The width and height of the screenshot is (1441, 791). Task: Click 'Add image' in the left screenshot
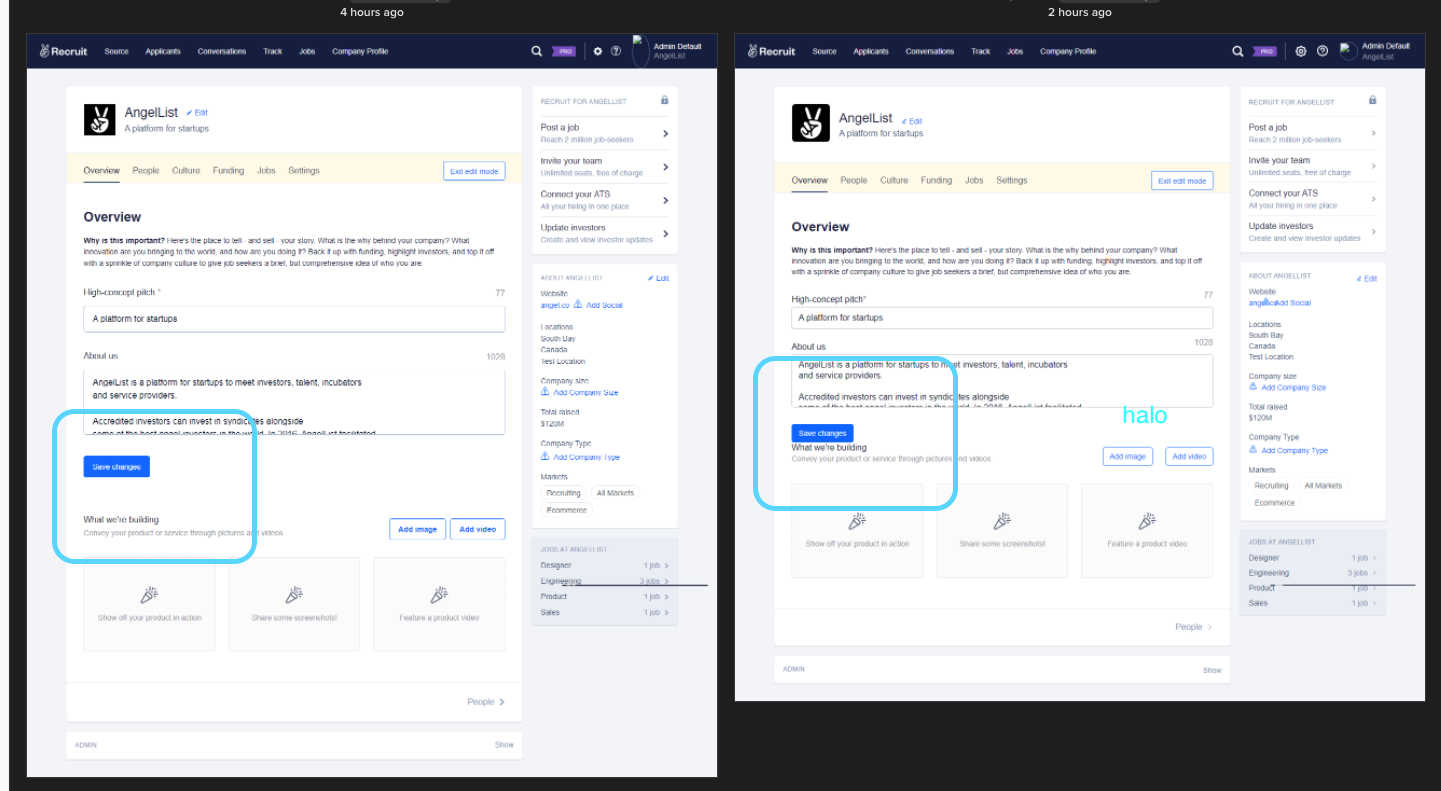[x=418, y=529]
